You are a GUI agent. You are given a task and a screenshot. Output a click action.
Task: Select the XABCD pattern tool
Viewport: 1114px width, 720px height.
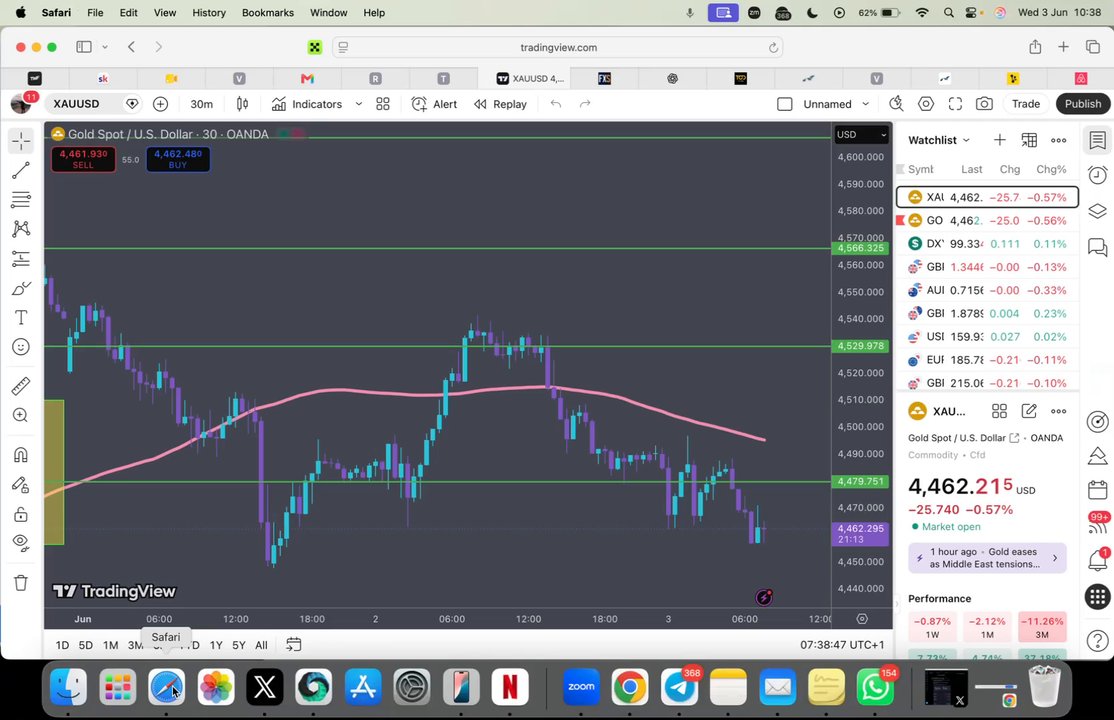[x=21, y=229]
